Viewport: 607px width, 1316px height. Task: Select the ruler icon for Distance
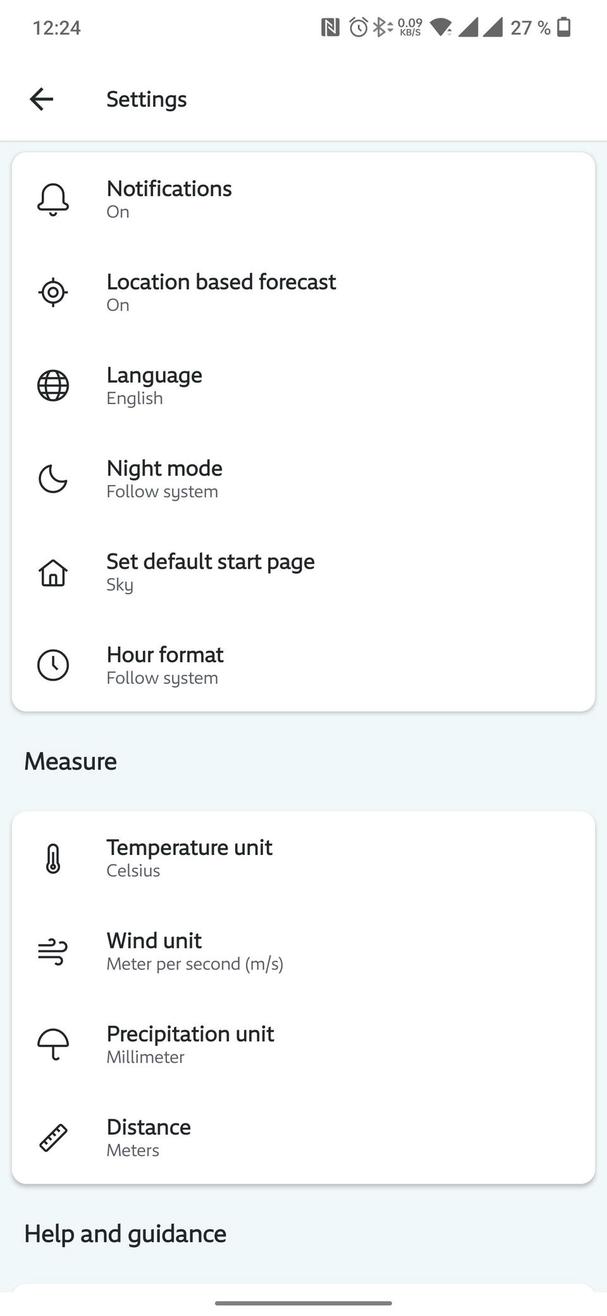pyautogui.click(x=52, y=1136)
